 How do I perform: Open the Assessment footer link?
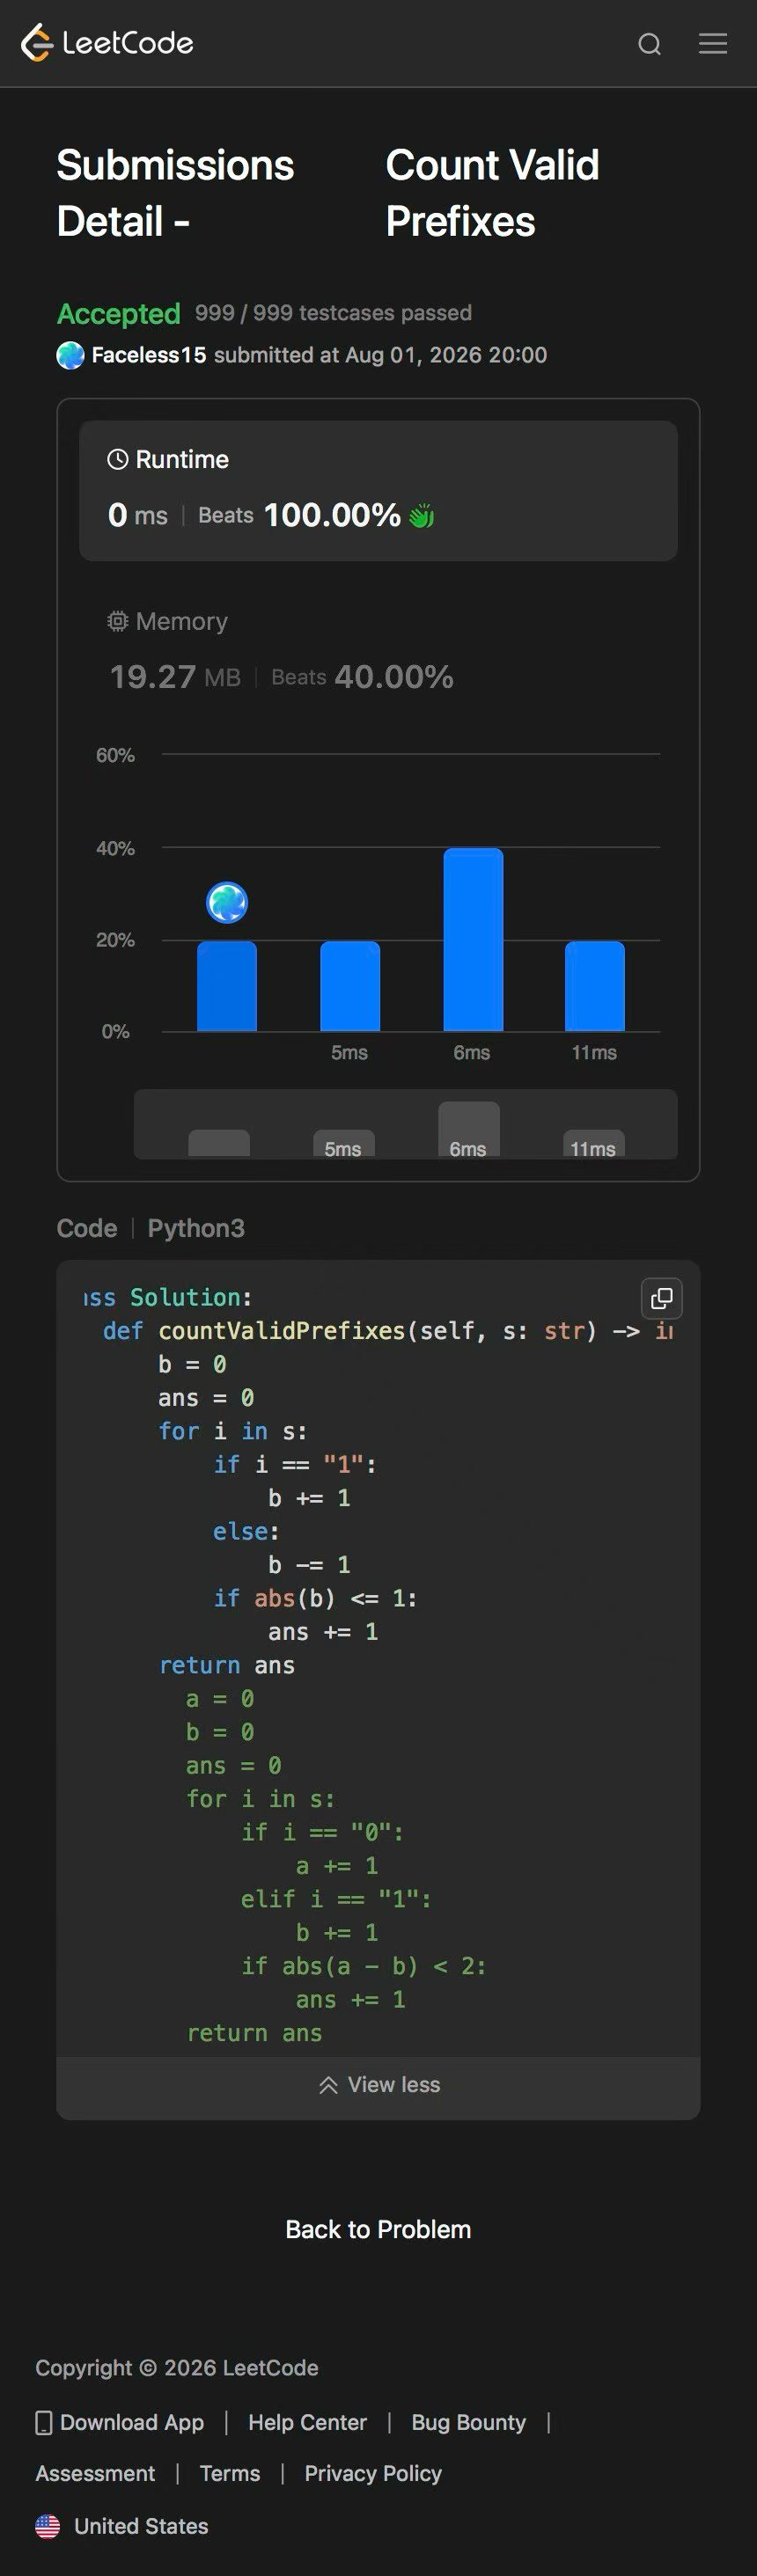pos(95,2473)
